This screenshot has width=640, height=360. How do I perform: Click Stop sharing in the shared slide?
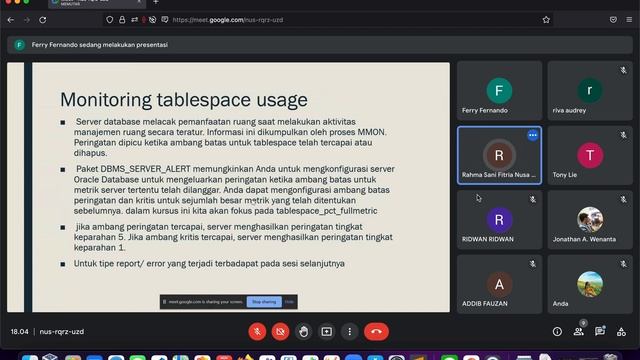[x=264, y=302]
